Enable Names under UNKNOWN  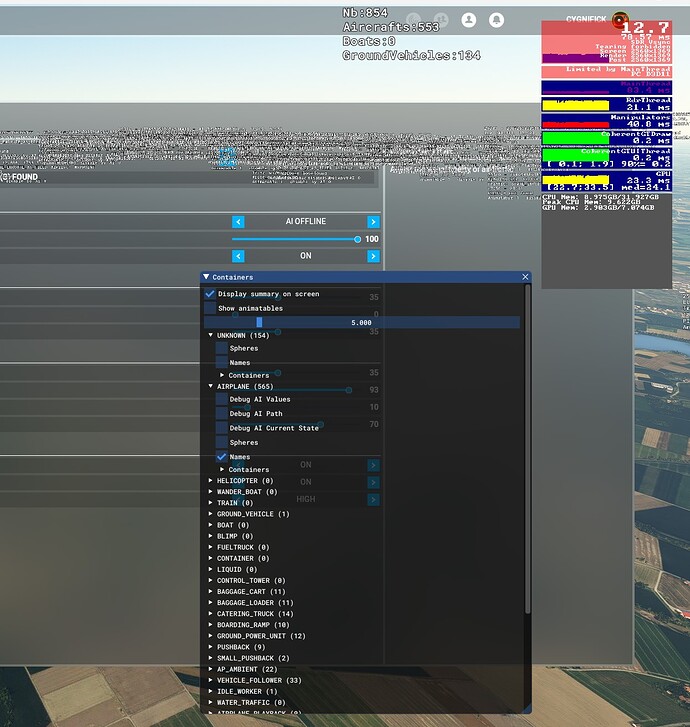pyautogui.click(x=222, y=363)
